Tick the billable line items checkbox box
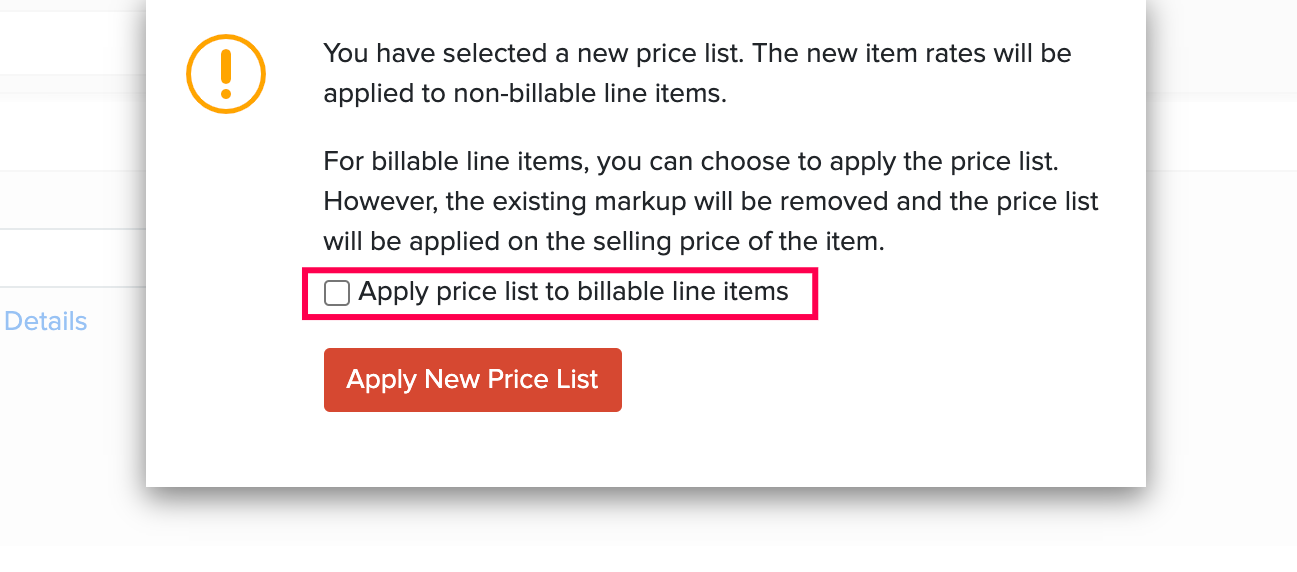Image resolution: width=1297 pixels, height=572 pixels. [337, 293]
